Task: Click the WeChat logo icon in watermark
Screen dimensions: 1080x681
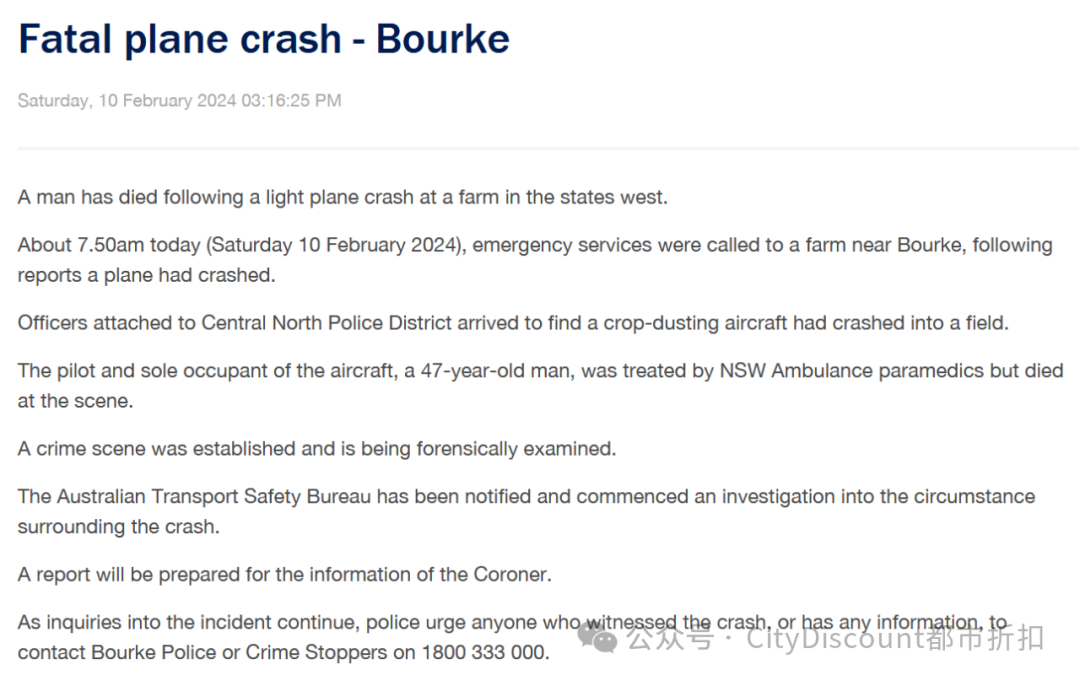Action: click(x=597, y=637)
